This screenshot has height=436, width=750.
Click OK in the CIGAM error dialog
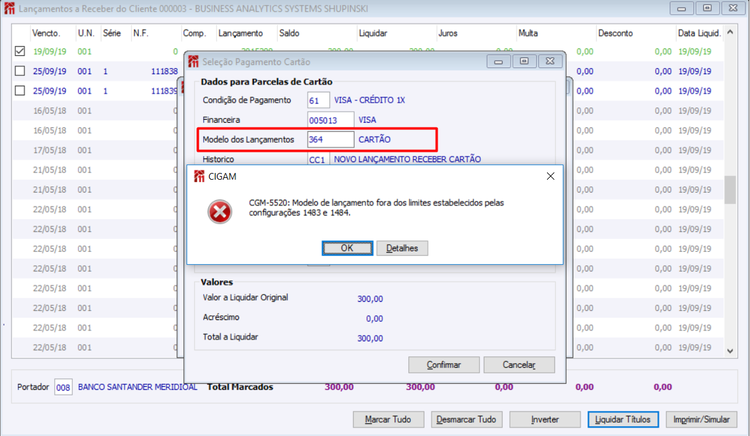pyautogui.click(x=347, y=248)
